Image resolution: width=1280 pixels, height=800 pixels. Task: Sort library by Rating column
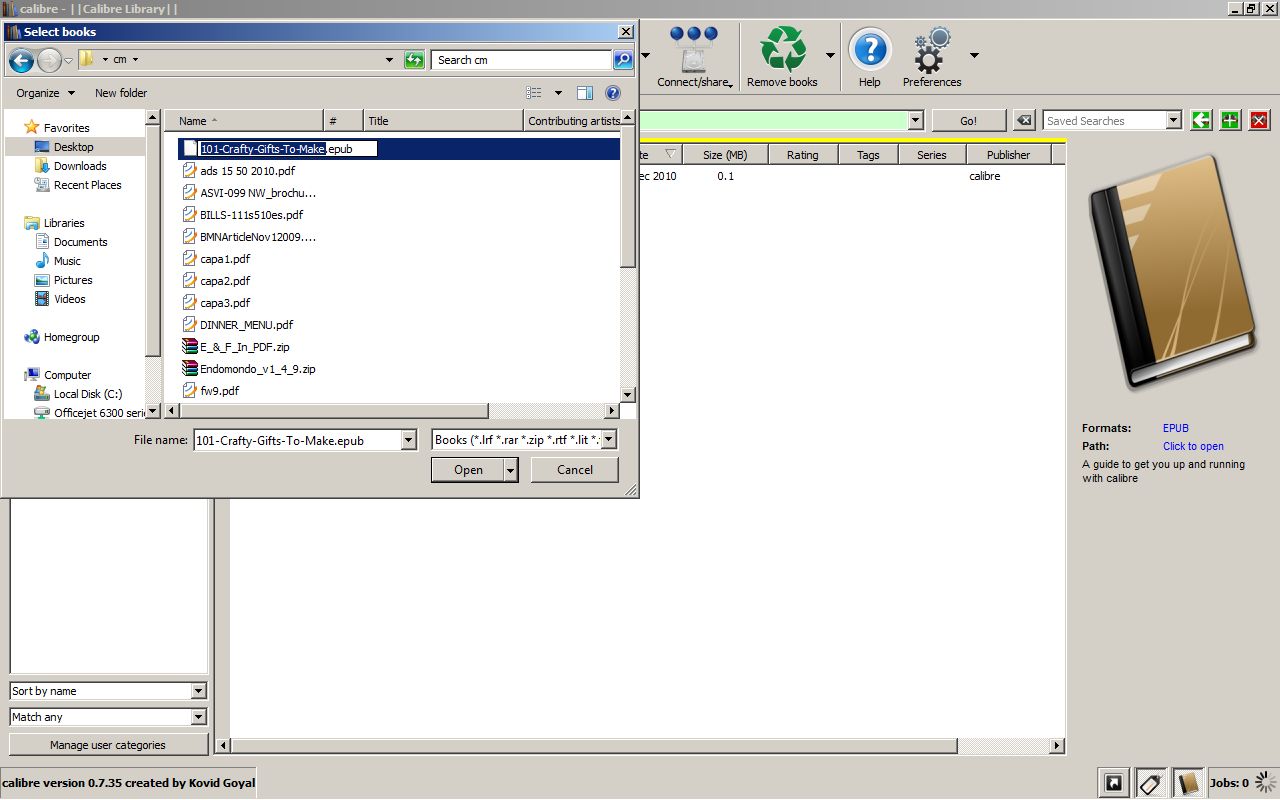(803, 155)
